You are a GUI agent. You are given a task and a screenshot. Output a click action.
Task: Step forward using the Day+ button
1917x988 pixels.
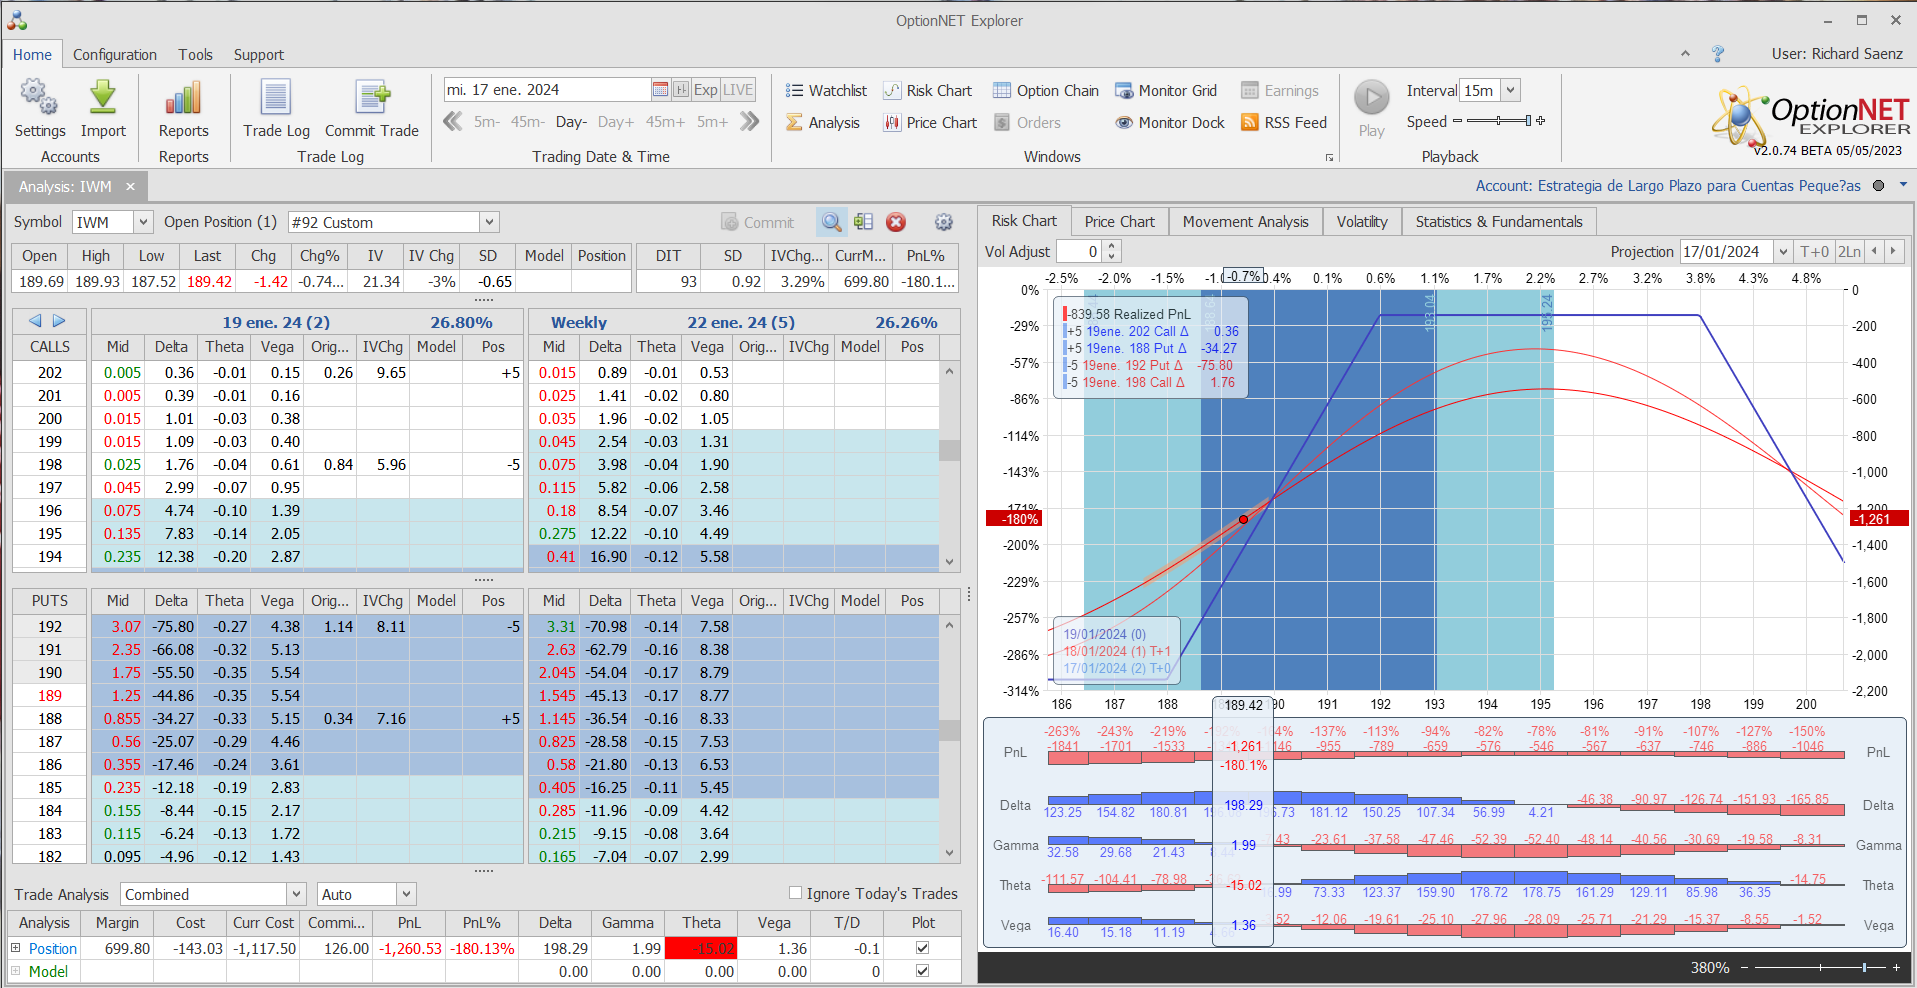coord(615,122)
